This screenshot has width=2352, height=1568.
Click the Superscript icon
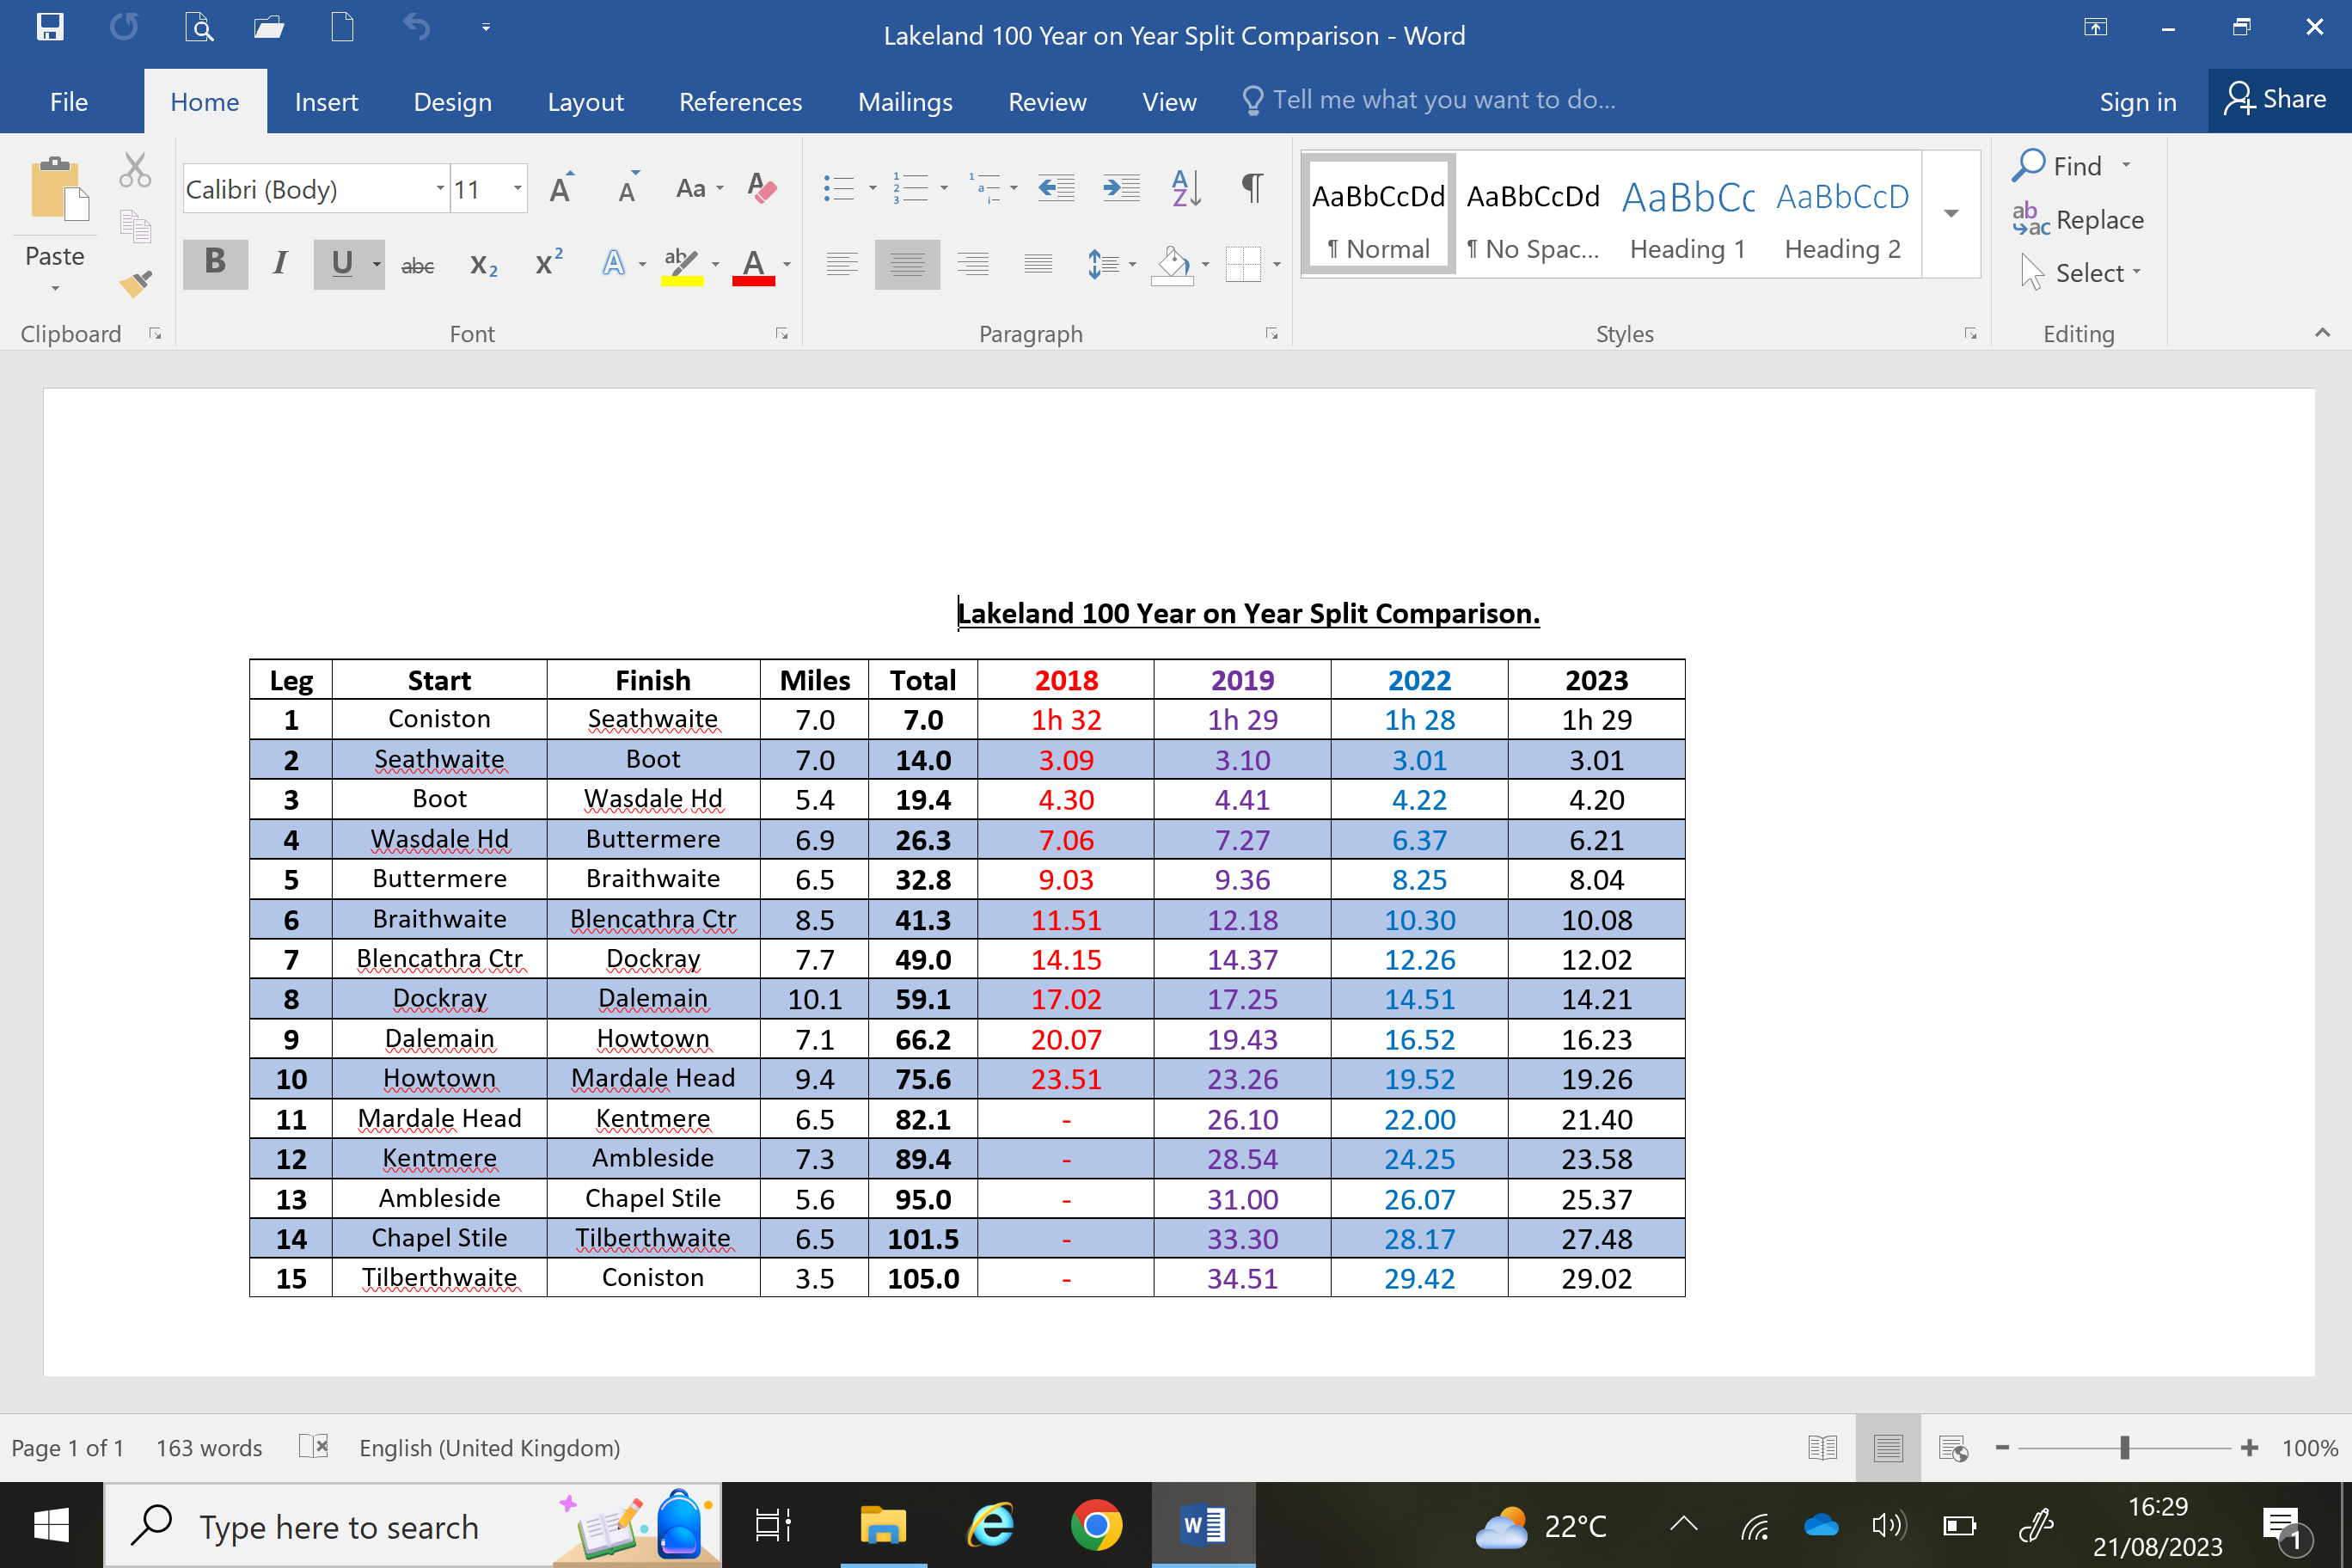point(549,263)
